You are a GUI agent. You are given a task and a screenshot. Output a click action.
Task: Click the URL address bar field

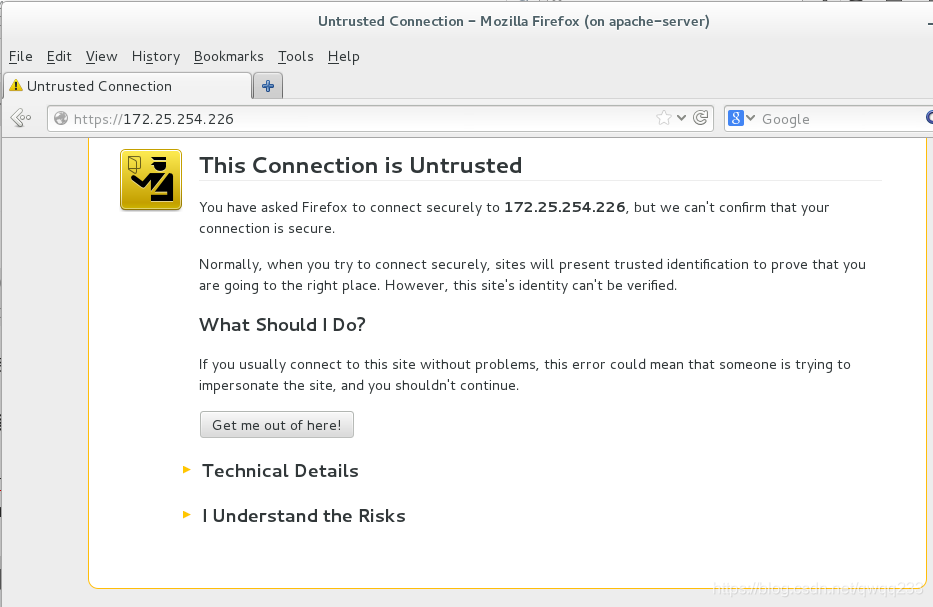[x=380, y=118]
